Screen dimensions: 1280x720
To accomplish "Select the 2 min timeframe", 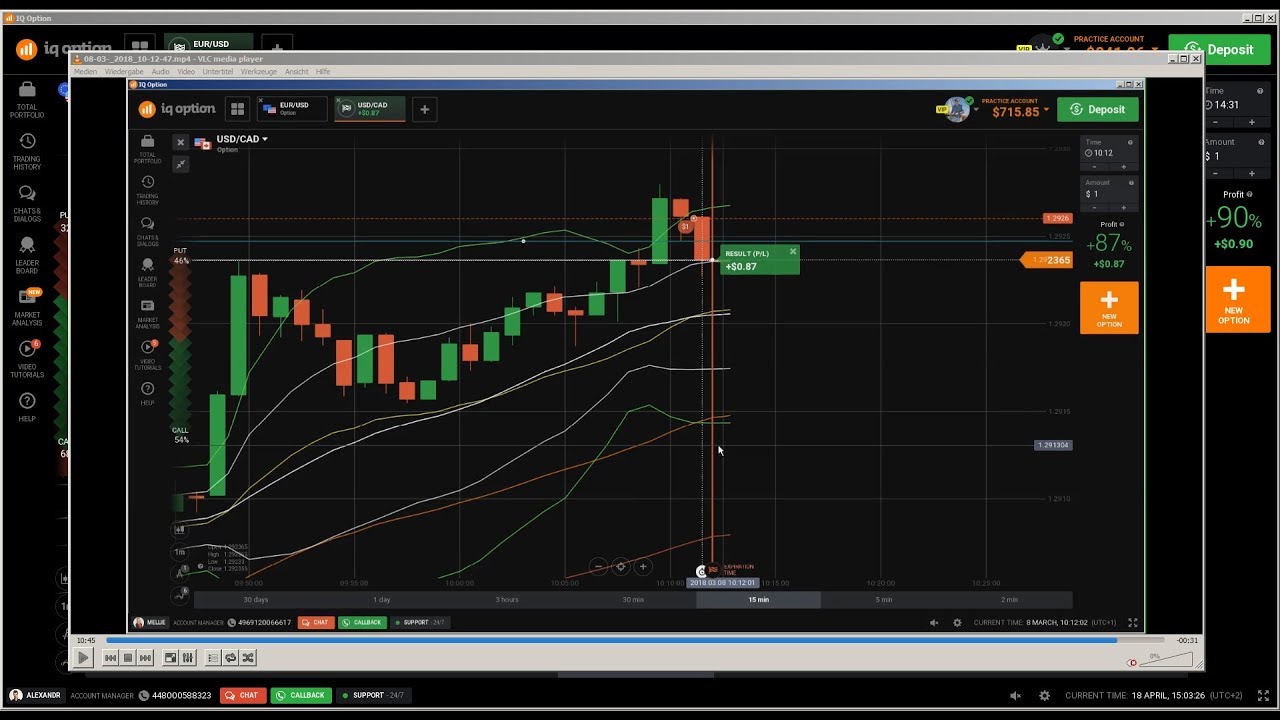I will pos(1009,599).
